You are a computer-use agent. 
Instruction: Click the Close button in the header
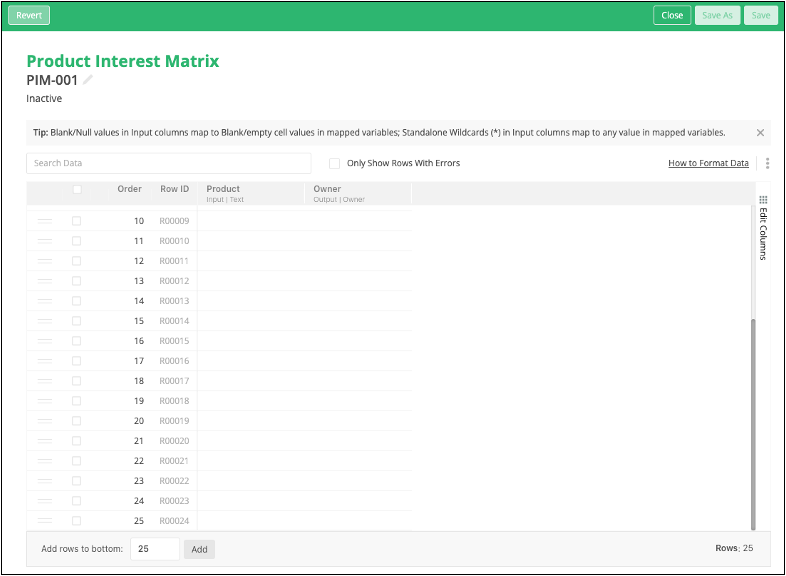coord(672,16)
